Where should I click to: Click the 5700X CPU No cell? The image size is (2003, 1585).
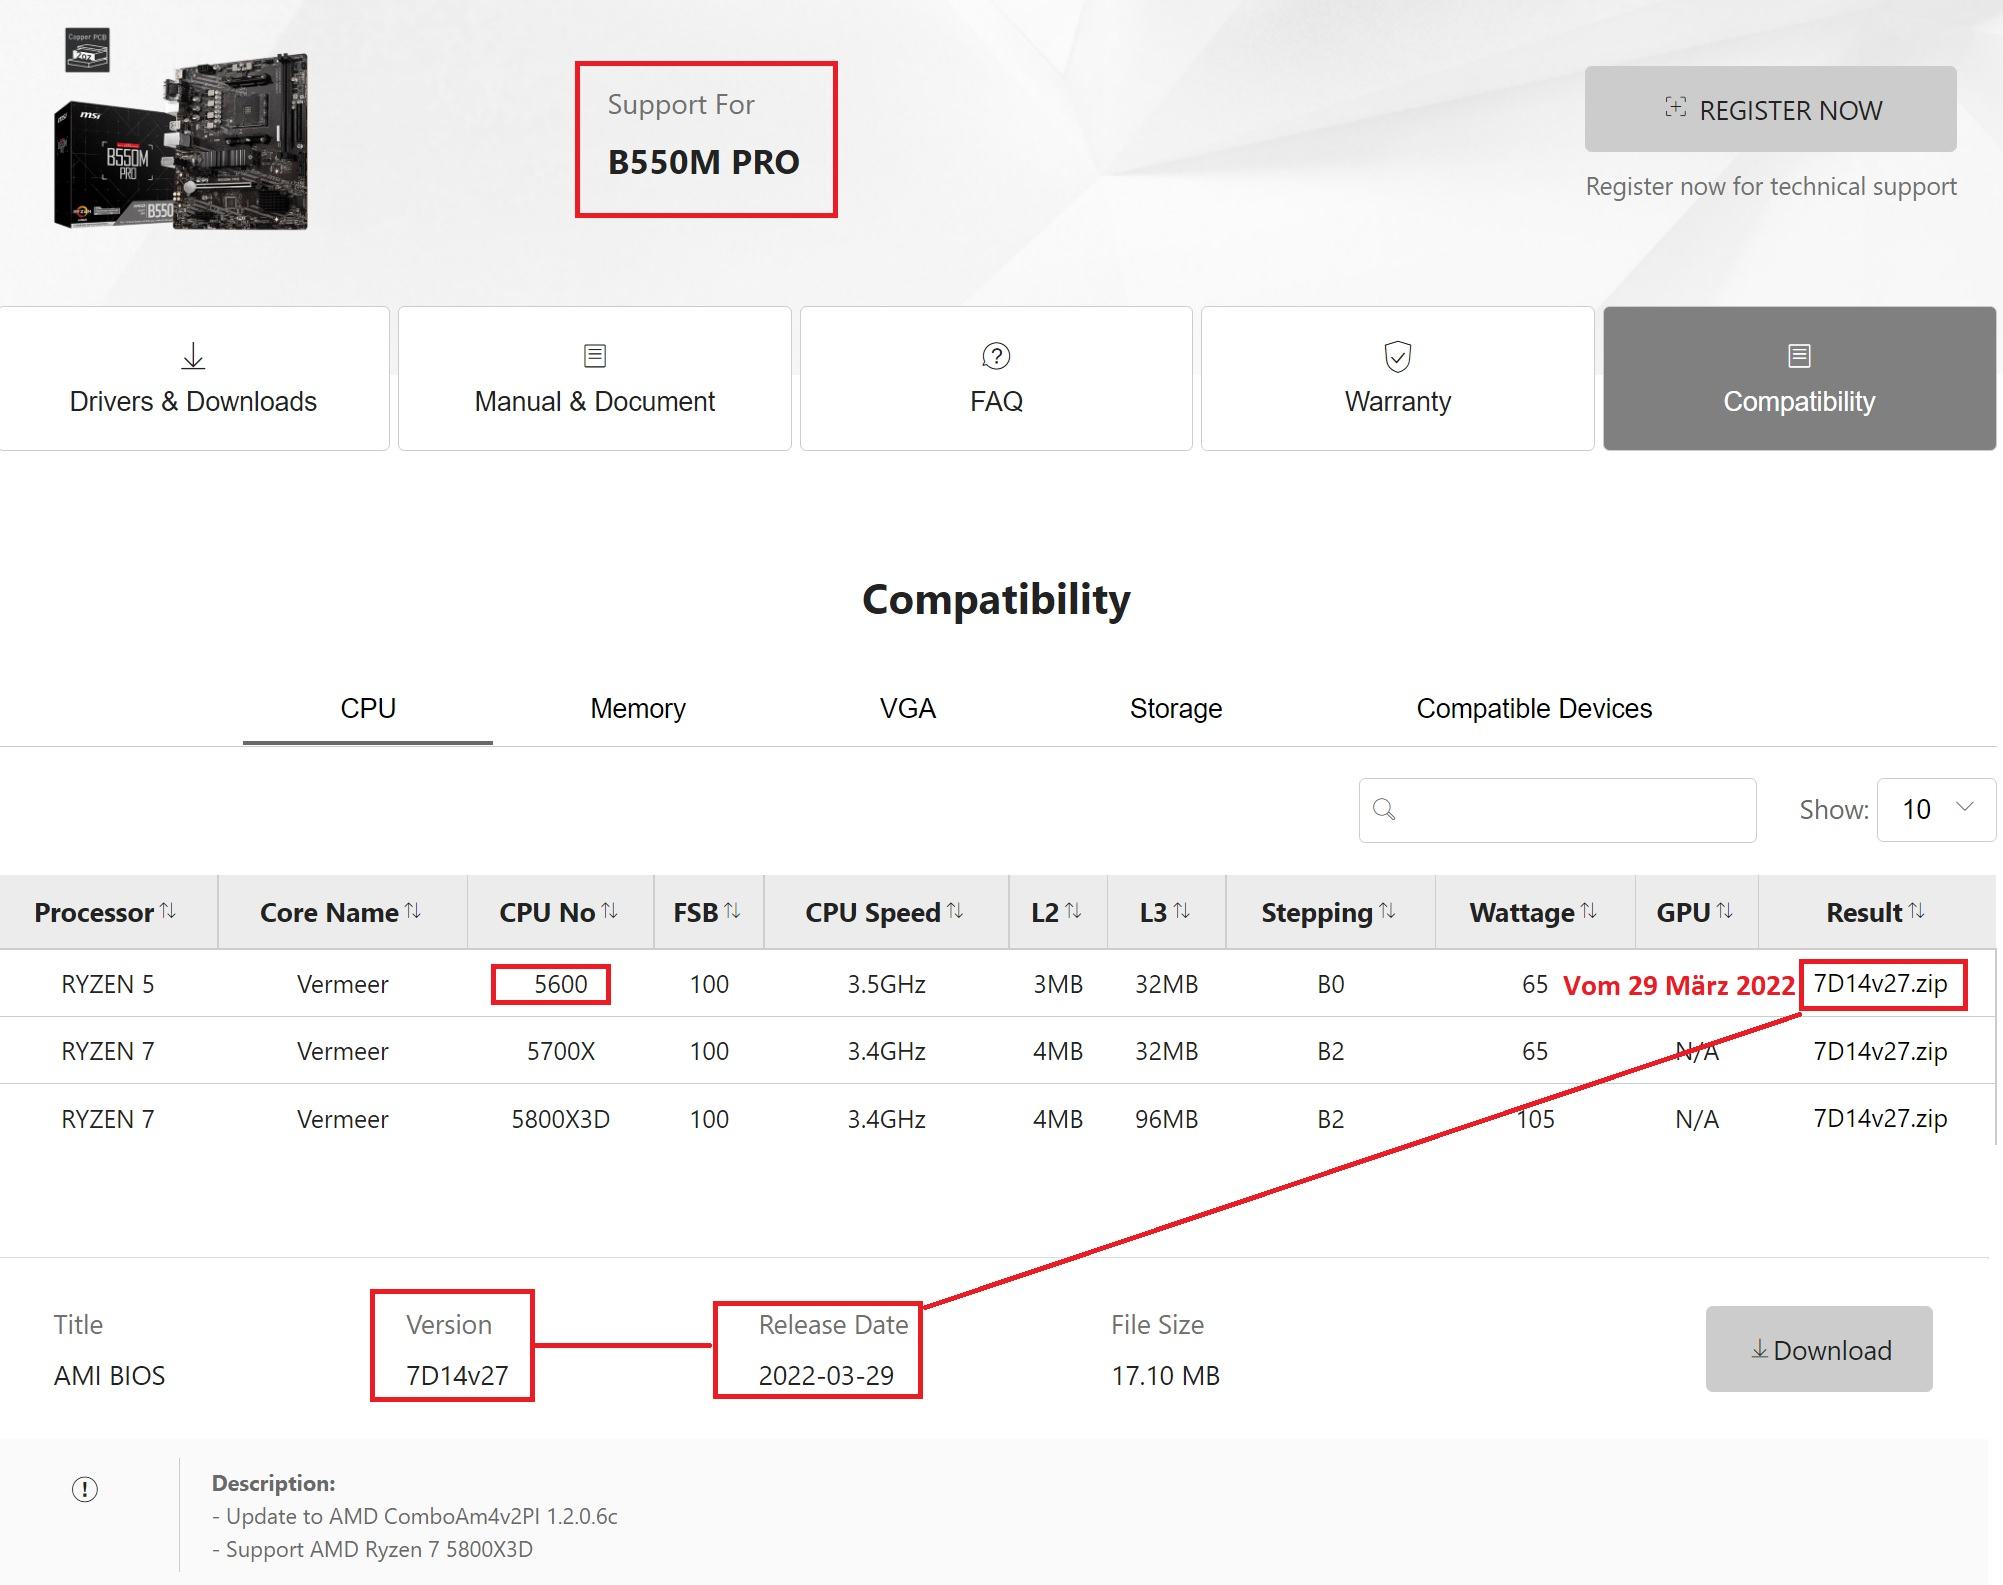tap(560, 1052)
